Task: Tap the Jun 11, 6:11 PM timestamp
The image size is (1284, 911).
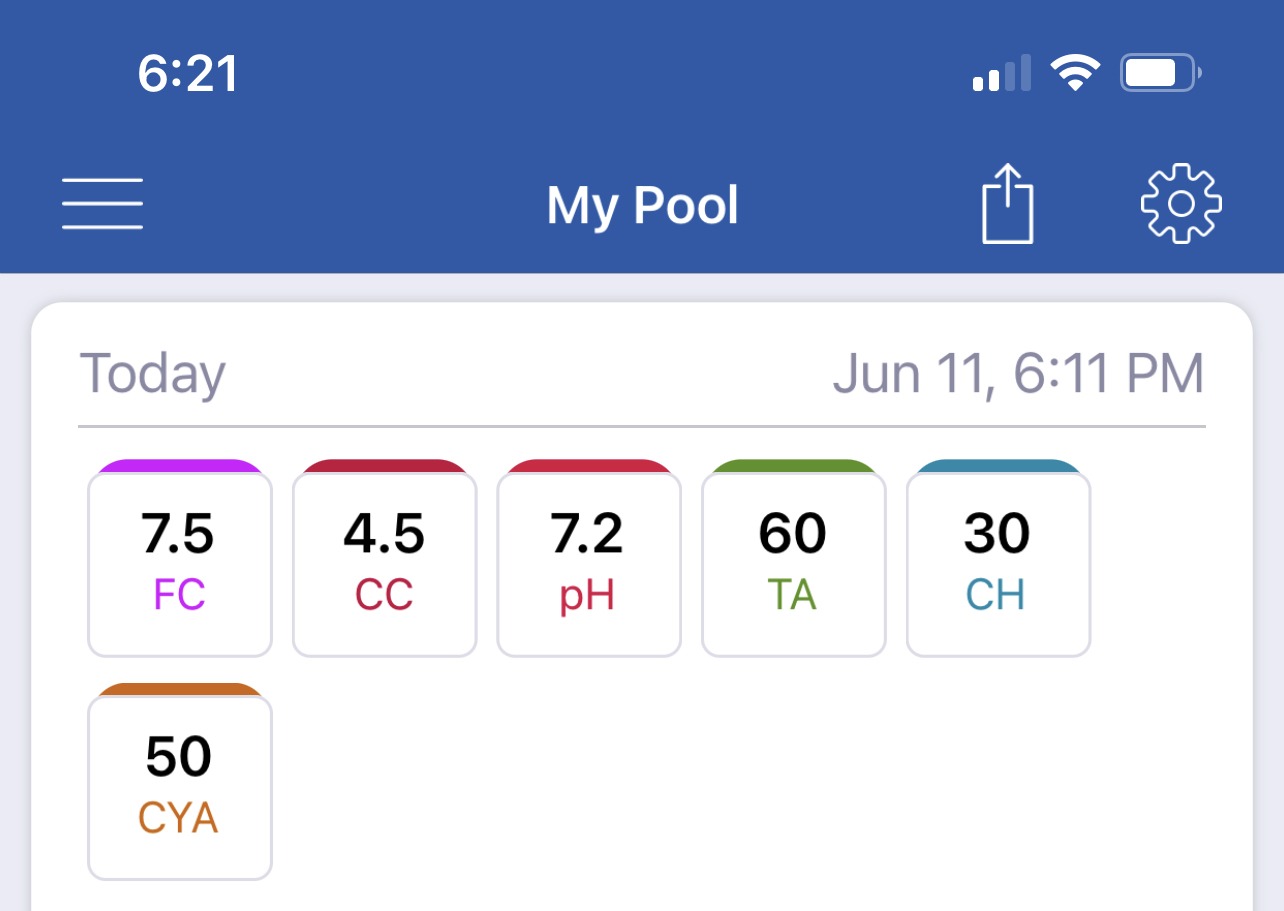Action: point(1018,374)
